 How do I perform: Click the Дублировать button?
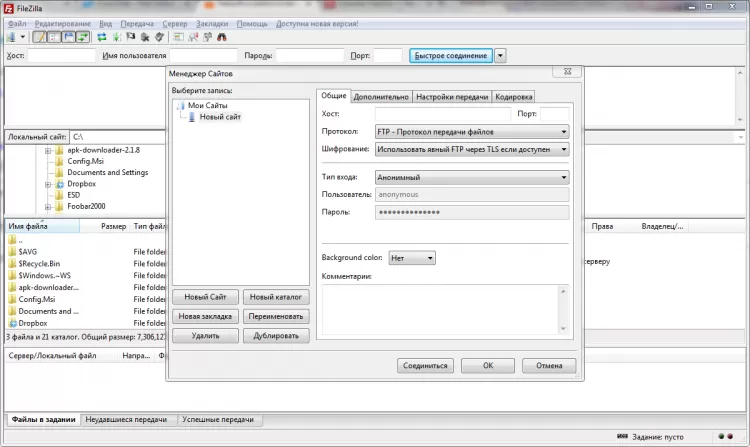coord(276,336)
